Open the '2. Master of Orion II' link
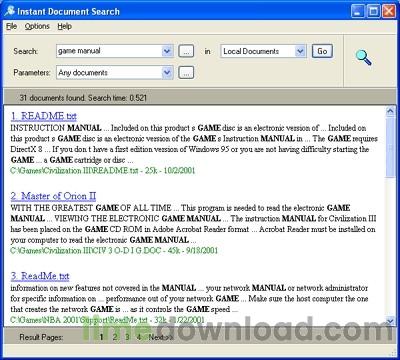 pyautogui.click(x=53, y=196)
